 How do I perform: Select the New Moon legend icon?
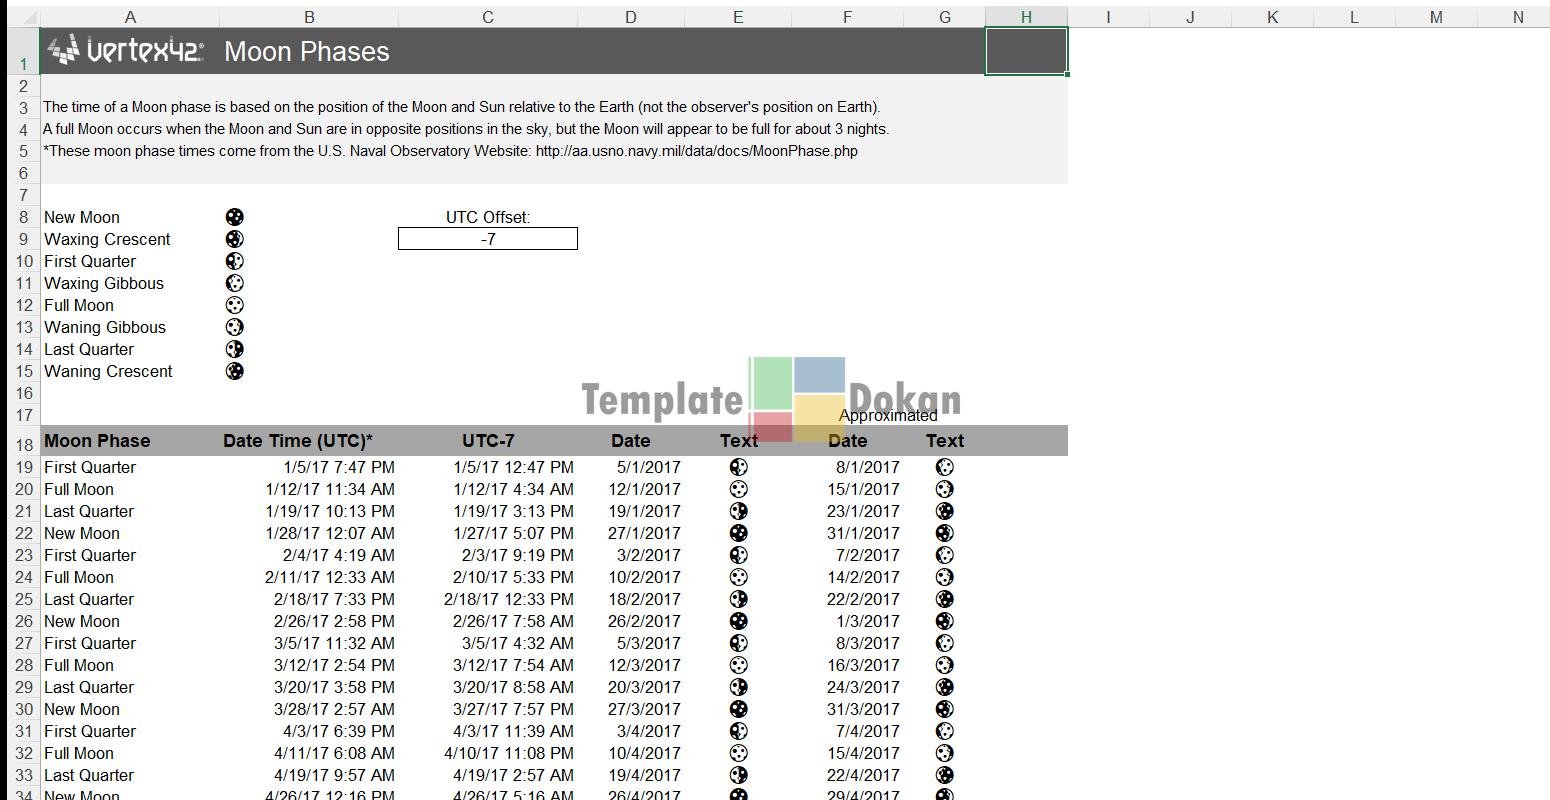[234, 217]
